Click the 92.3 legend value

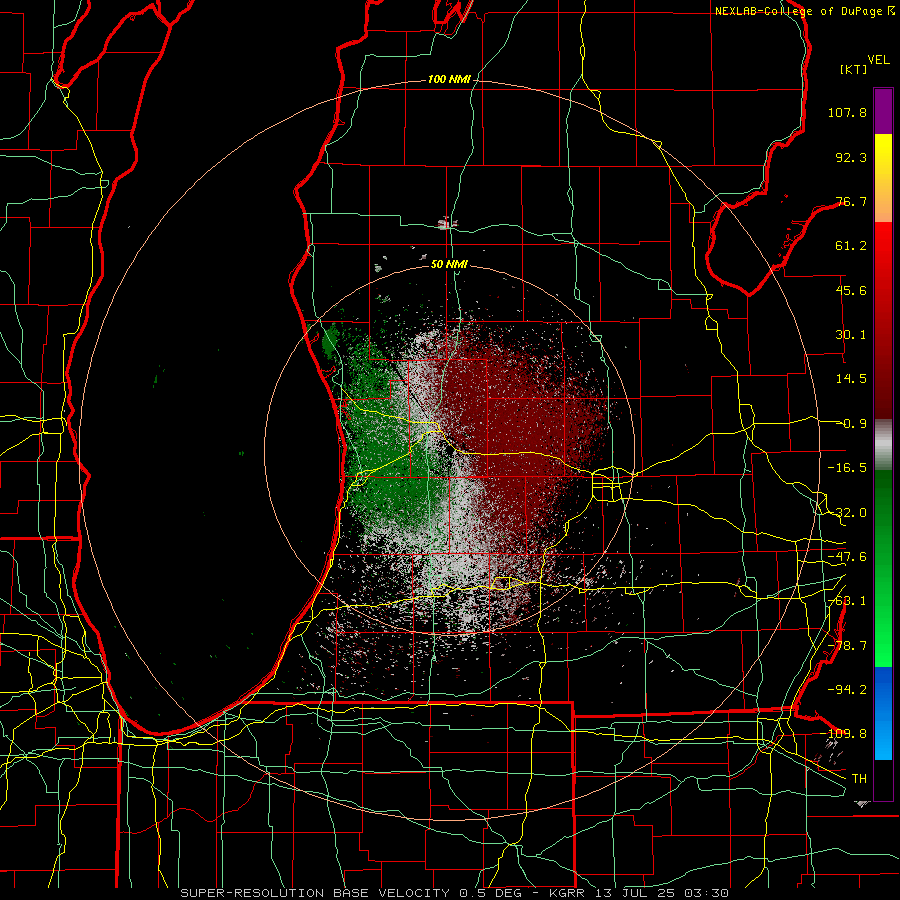[x=851, y=157]
